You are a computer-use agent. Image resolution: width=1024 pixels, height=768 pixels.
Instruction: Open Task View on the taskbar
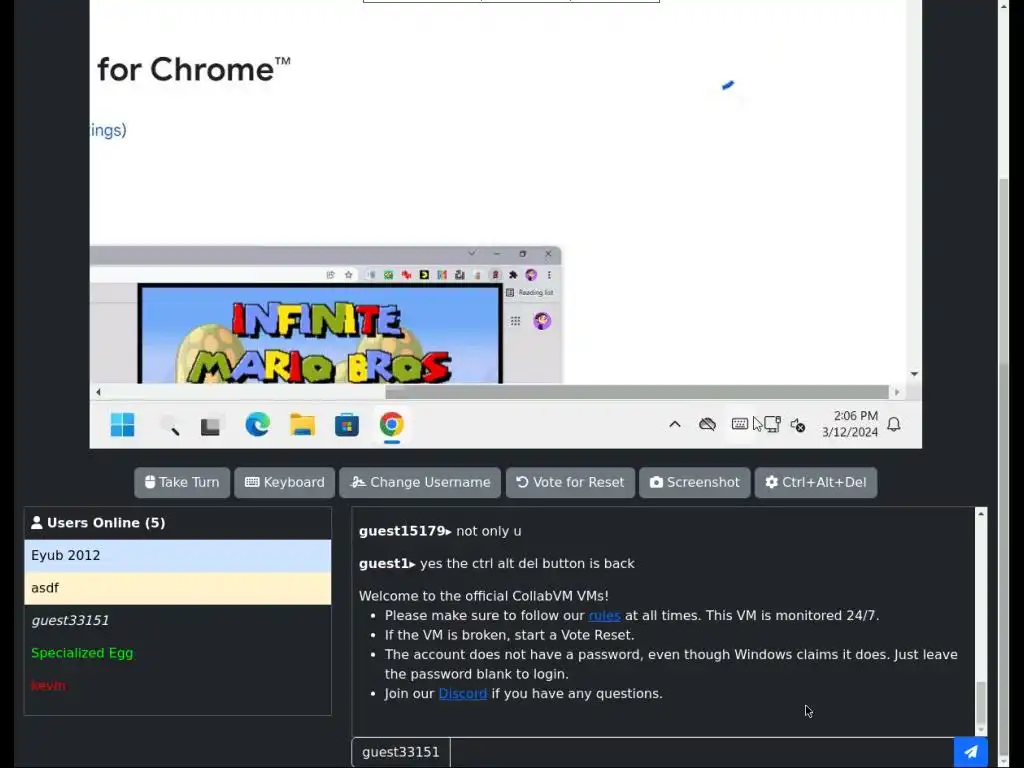coord(210,426)
